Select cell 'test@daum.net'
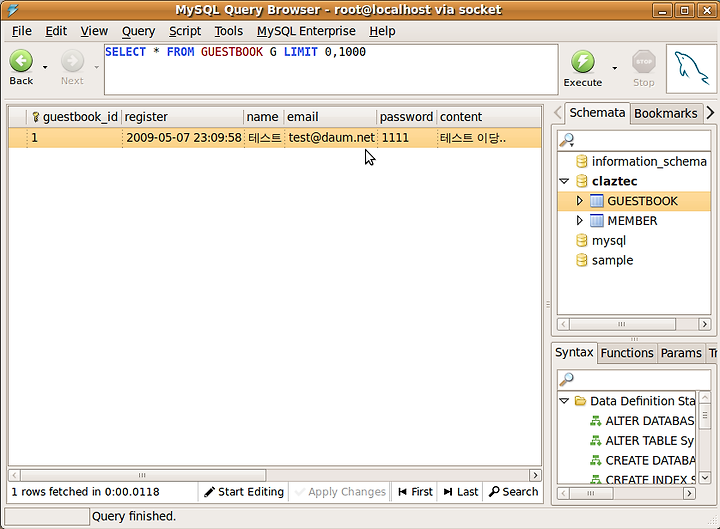Screen dimensions: 720x529 coord(331,138)
